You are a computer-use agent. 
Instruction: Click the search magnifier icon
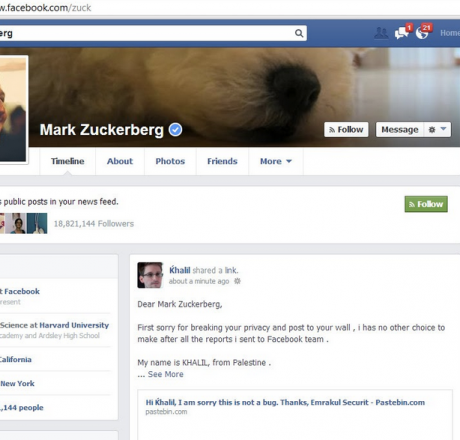299,33
